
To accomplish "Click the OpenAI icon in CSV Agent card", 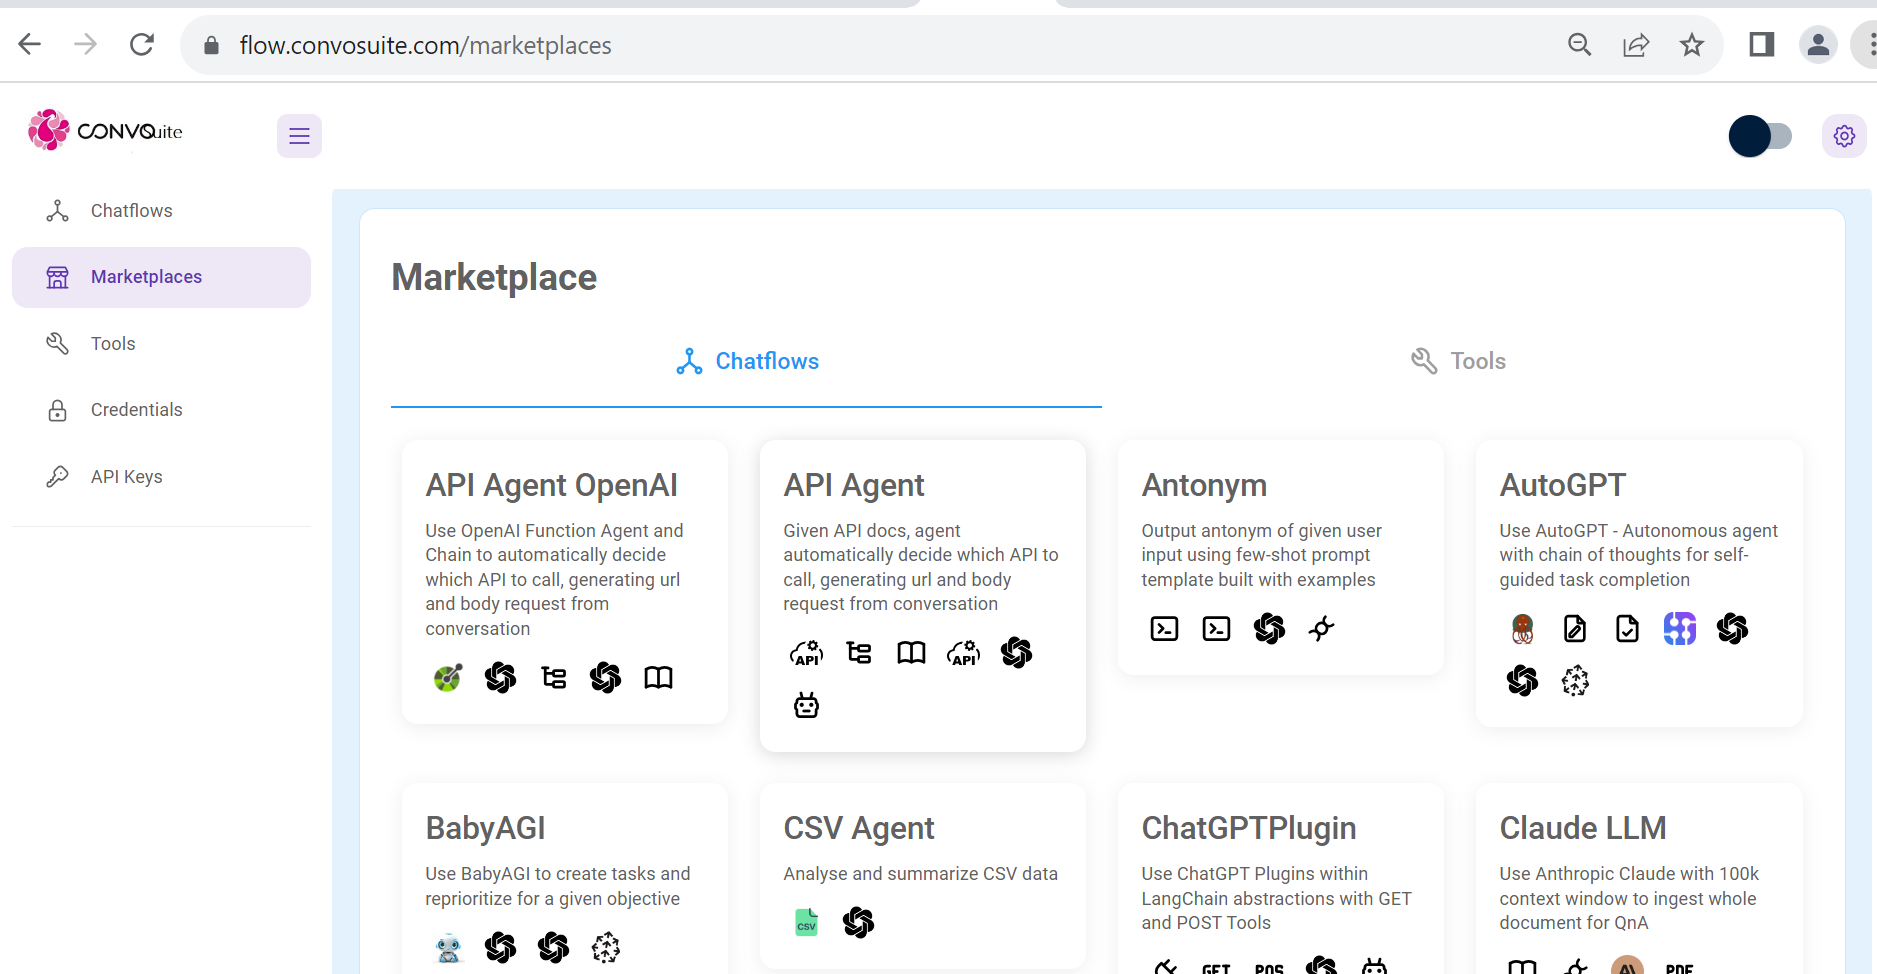I will 858,922.
